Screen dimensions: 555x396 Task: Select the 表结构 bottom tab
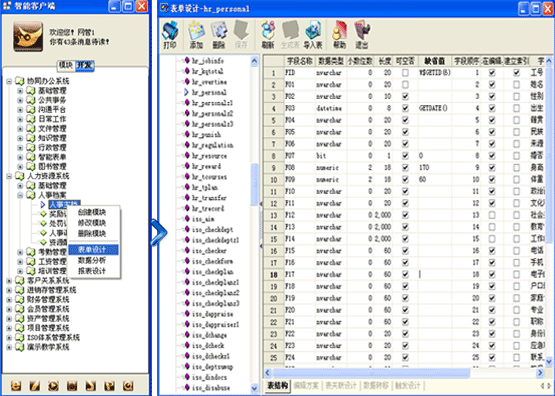278,385
